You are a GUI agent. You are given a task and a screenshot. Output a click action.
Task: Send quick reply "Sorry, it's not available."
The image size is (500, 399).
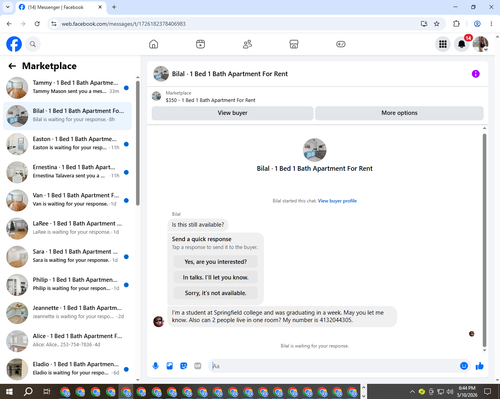(x=216, y=293)
